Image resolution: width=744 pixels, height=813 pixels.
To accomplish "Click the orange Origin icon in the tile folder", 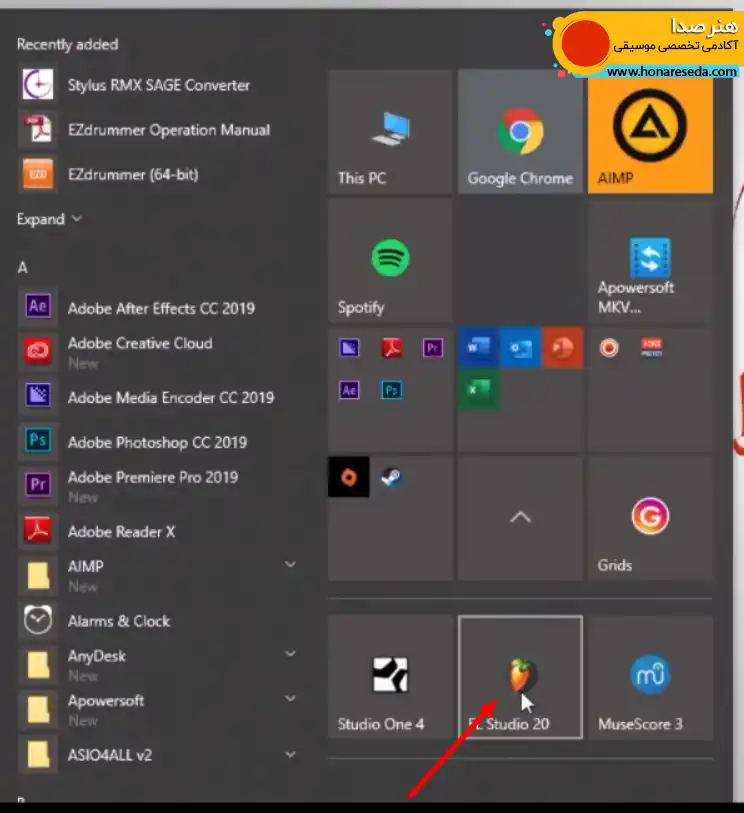I will coord(349,477).
